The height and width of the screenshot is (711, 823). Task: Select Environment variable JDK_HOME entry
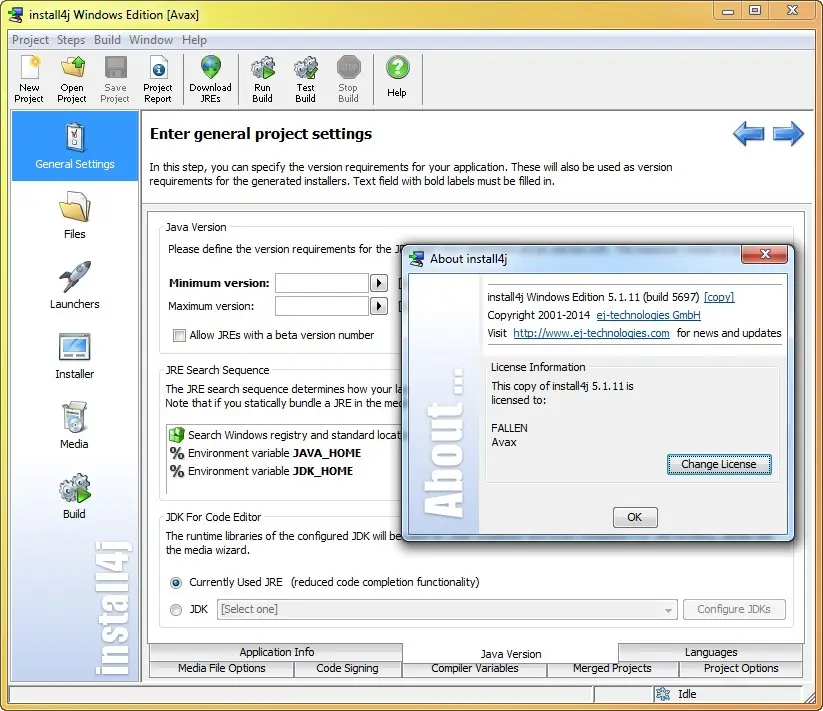pos(261,471)
